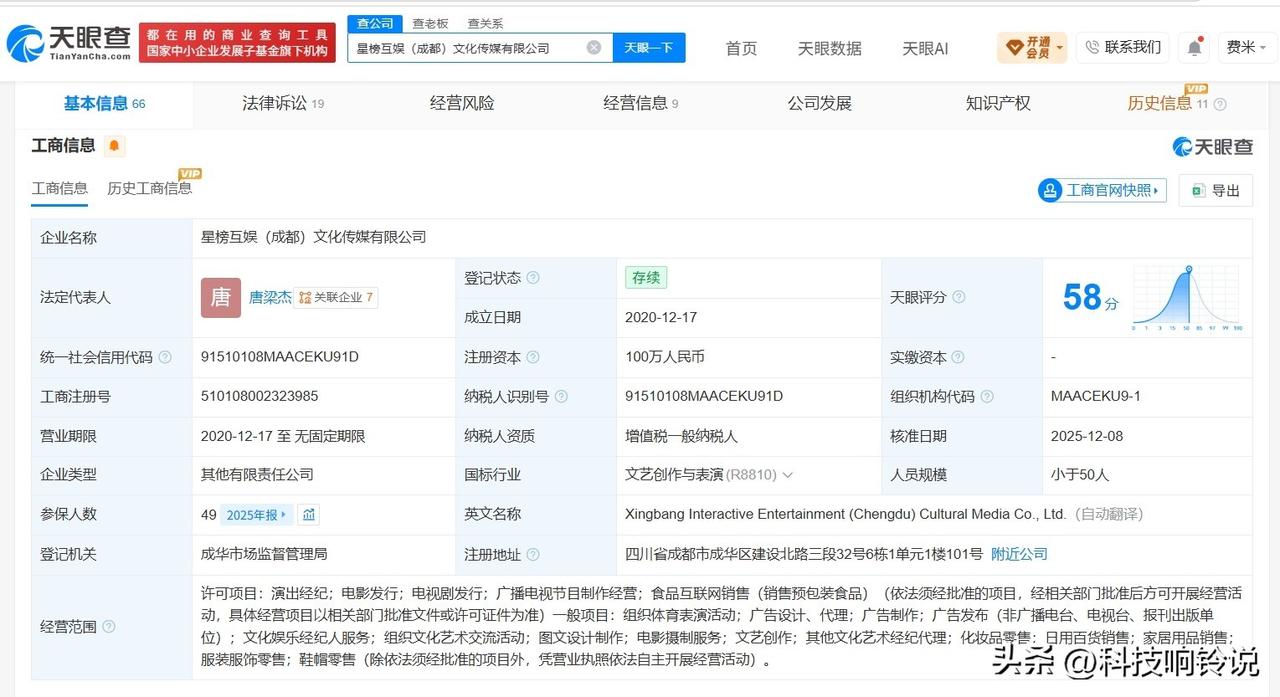Open the 公司发展 tab
Image resolution: width=1280 pixels, height=697 pixels.
(x=819, y=103)
